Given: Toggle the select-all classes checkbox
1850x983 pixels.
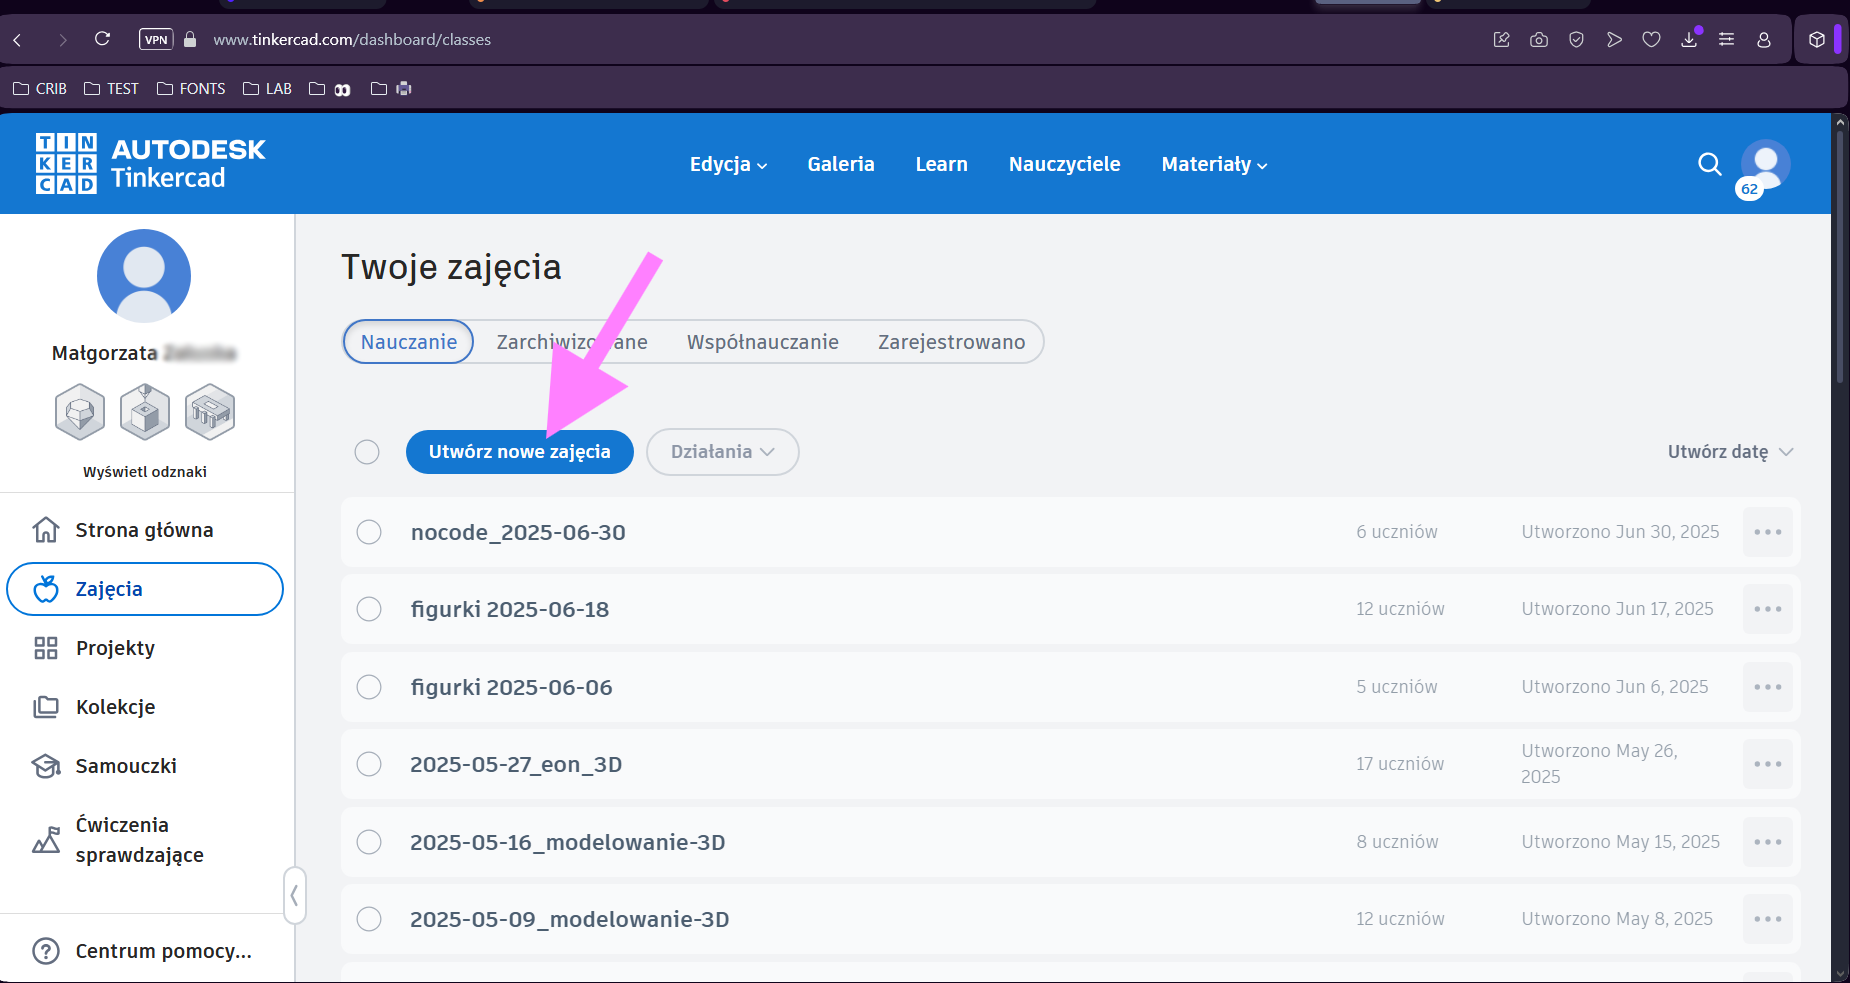Looking at the screenshot, I should coord(367,452).
